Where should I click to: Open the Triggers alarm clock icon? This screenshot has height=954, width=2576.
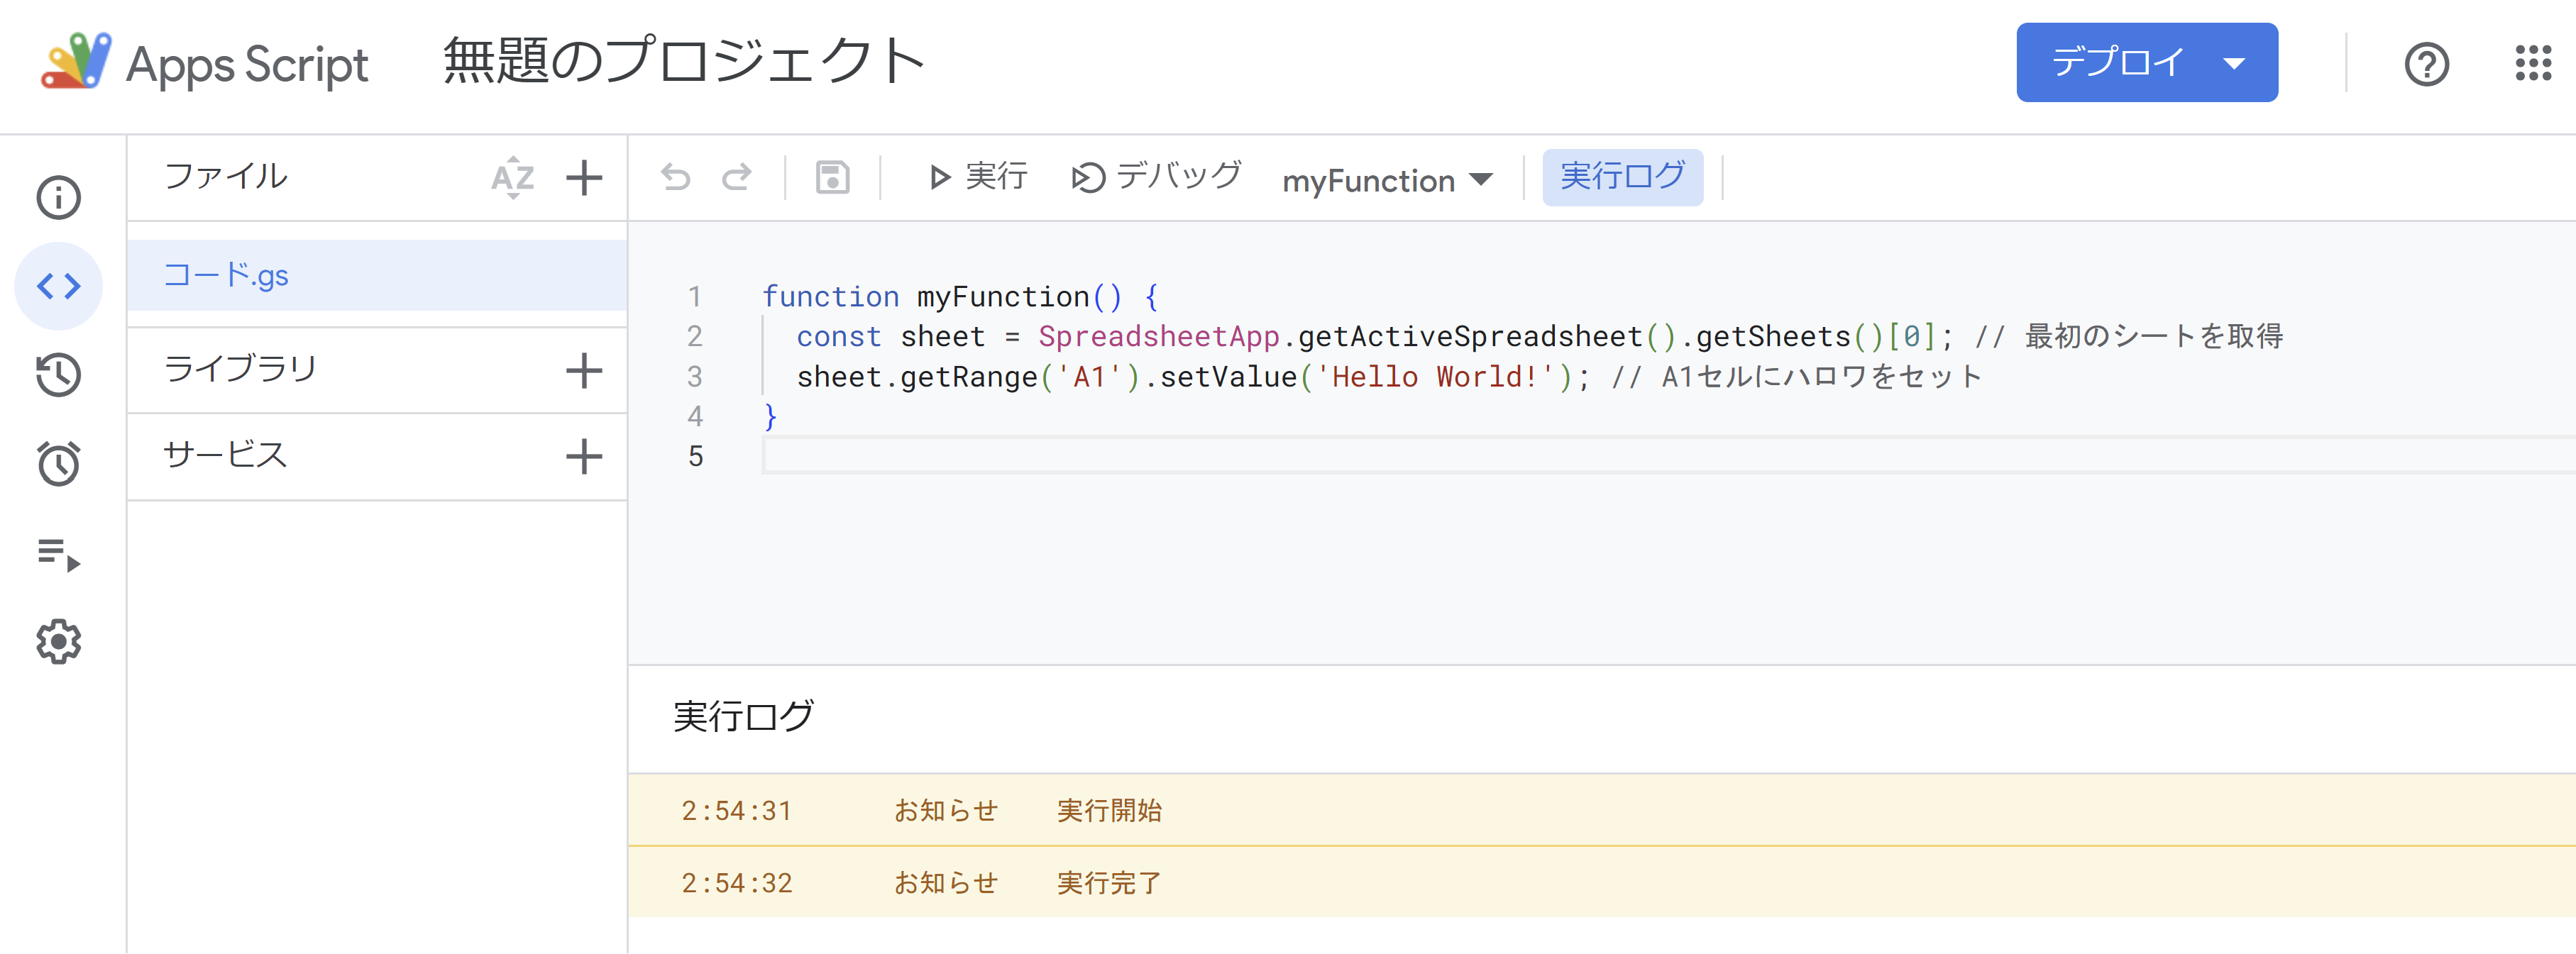pos(58,464)
